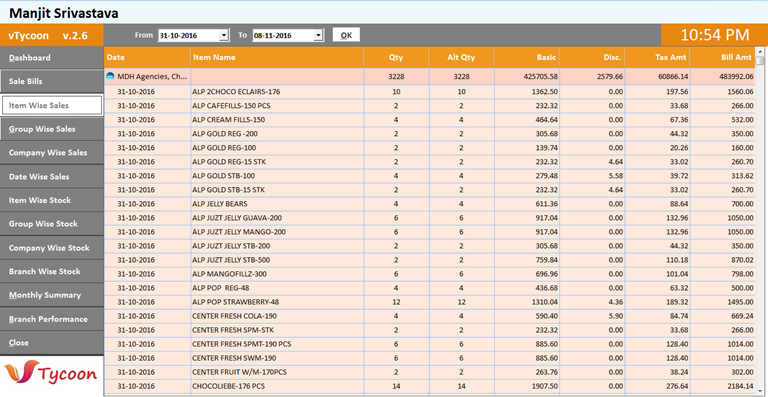Select row ALP CAFEFILLS-150 PCS
Image resolution: width=768 pixels, height=397 pixels.
[x=430, y=106]
